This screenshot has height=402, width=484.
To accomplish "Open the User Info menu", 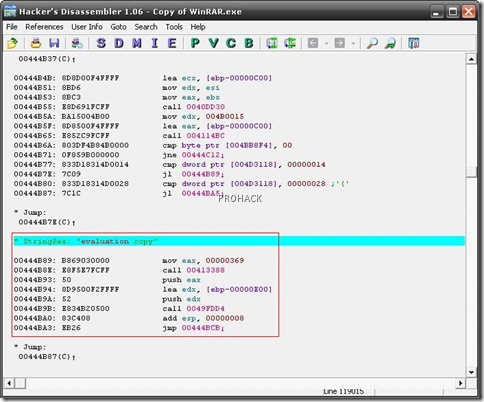I will pyautogui.click(x=87, y=27).
